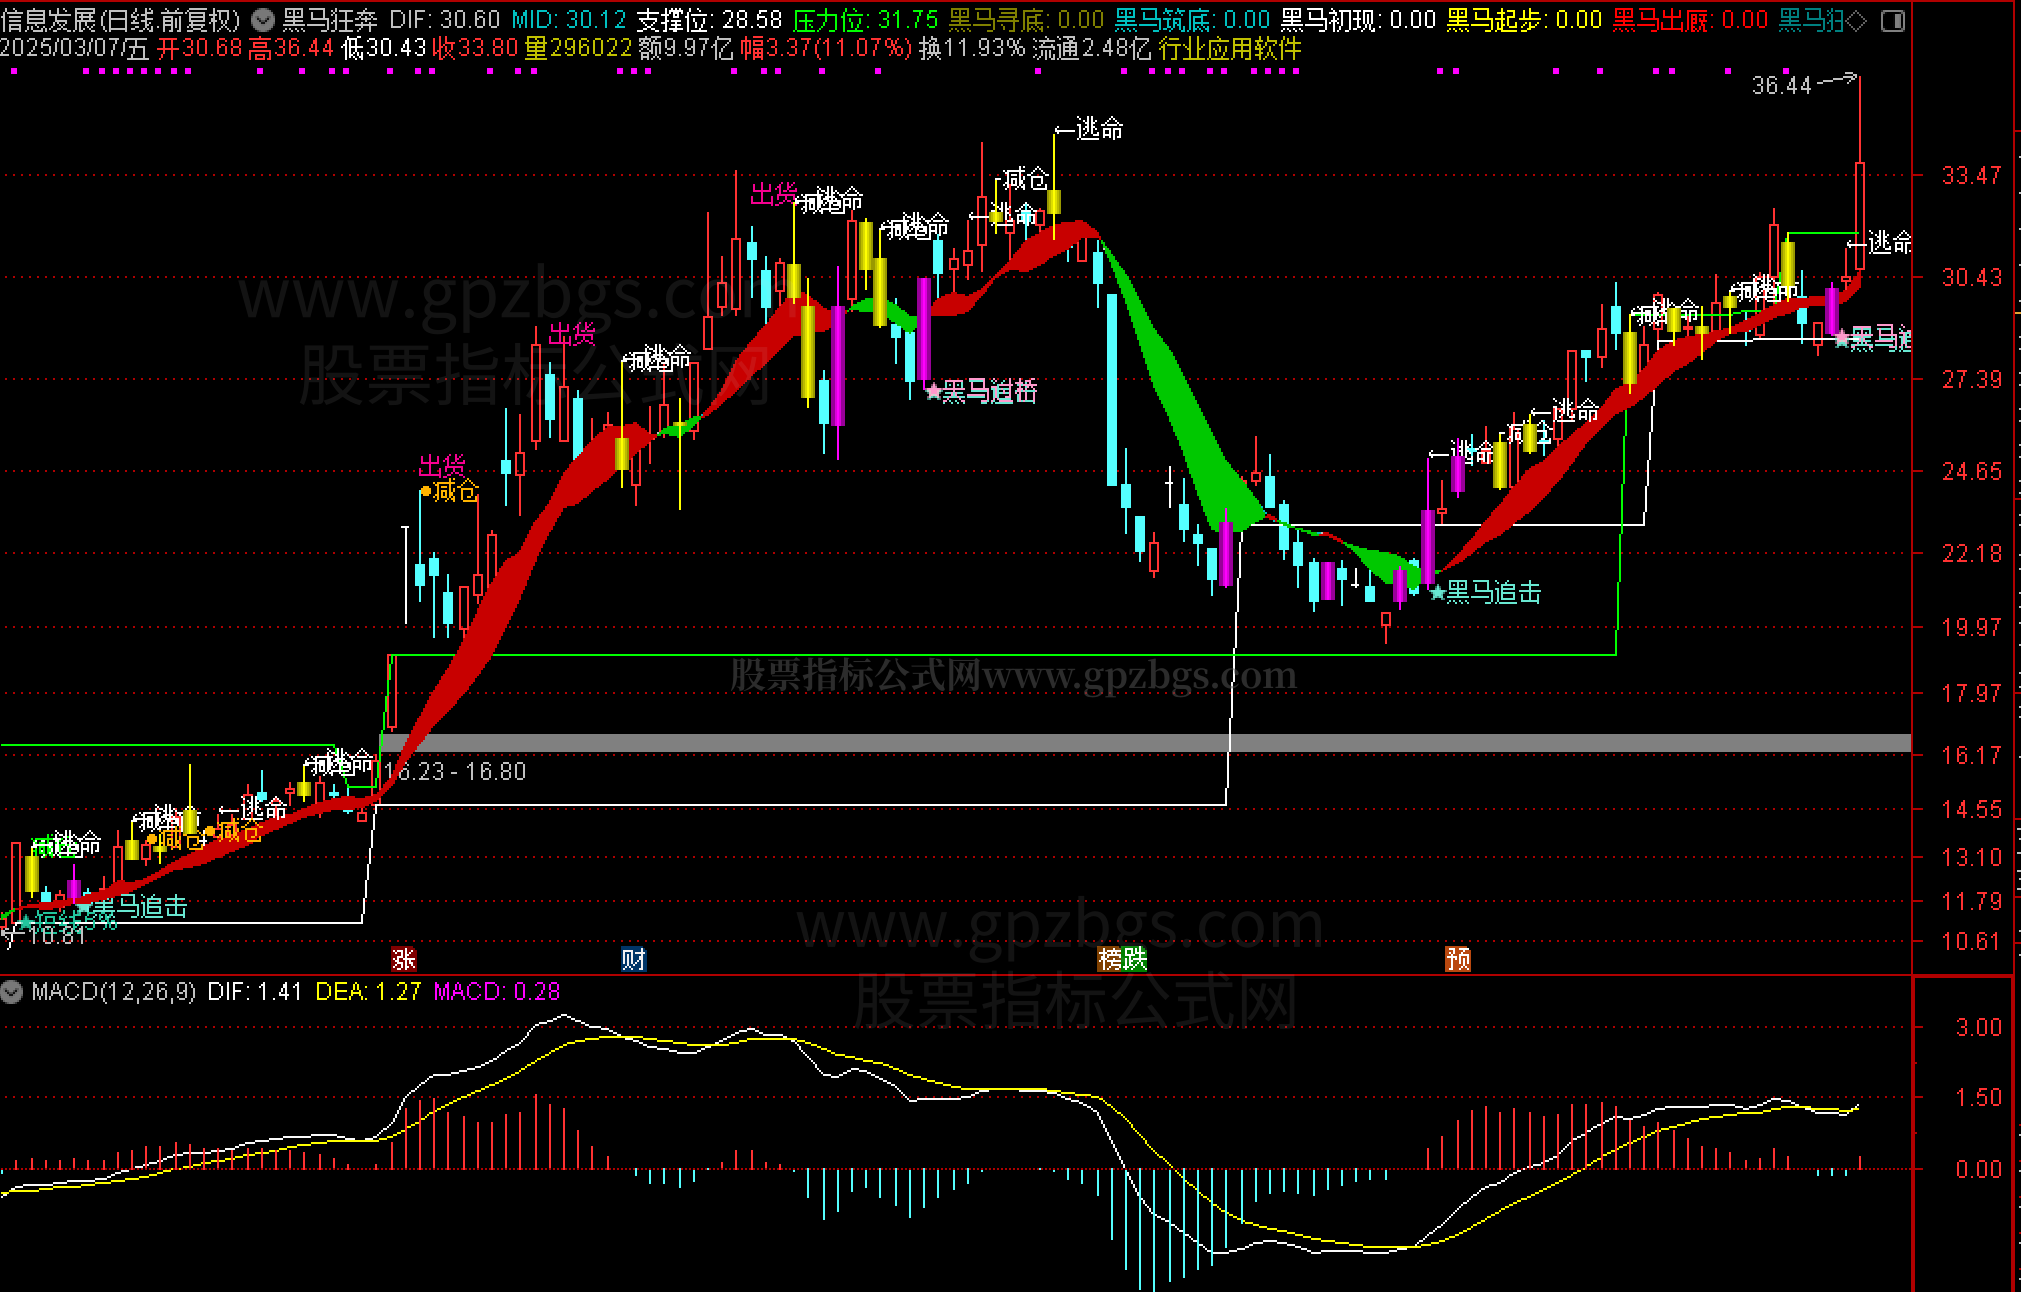Click the 3.00 MACD axis label
2021x1292 pixels.
tap(1977, 1027)
